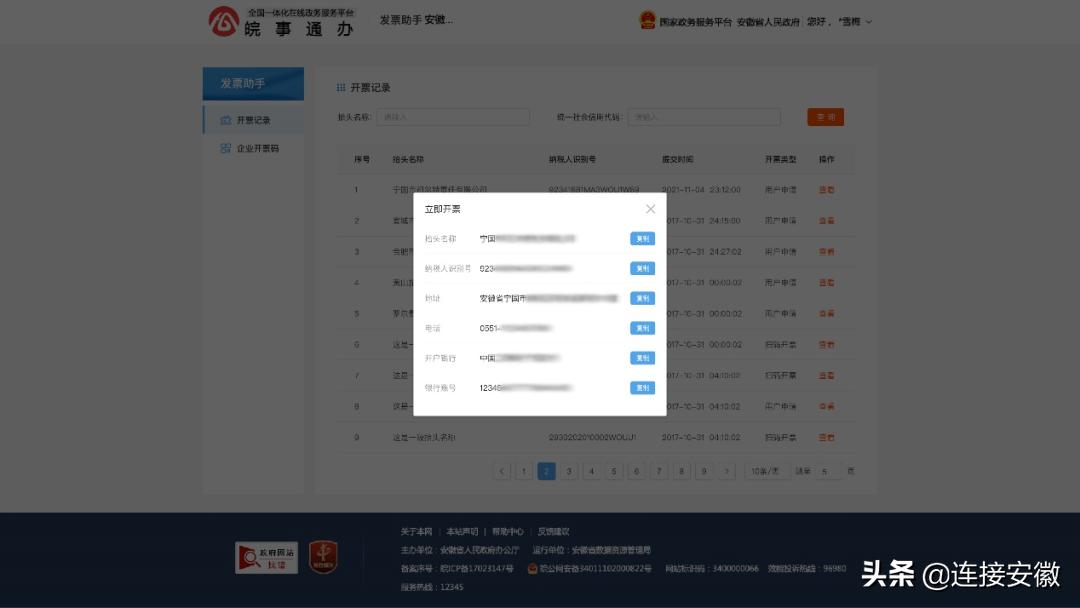Click the grid icon beside 开票记录 title
Screen dimensions: 1080x608
pyautogui.click(x=341, y=87)
